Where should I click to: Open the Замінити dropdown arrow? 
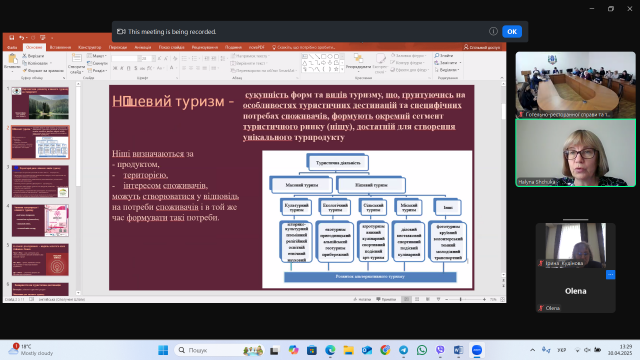tap(460, 63)
